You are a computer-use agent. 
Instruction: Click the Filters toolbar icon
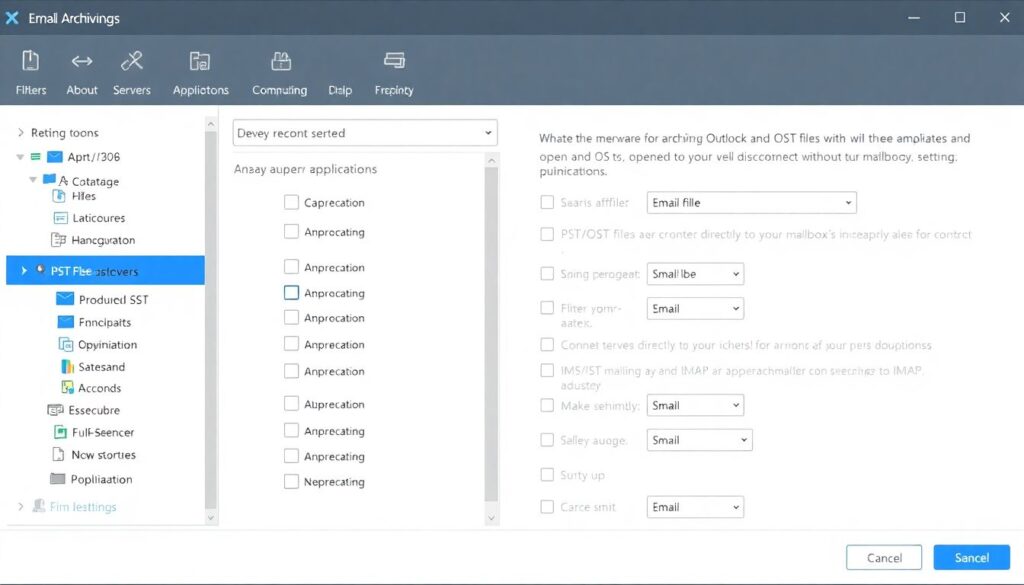tap(30, 62)
